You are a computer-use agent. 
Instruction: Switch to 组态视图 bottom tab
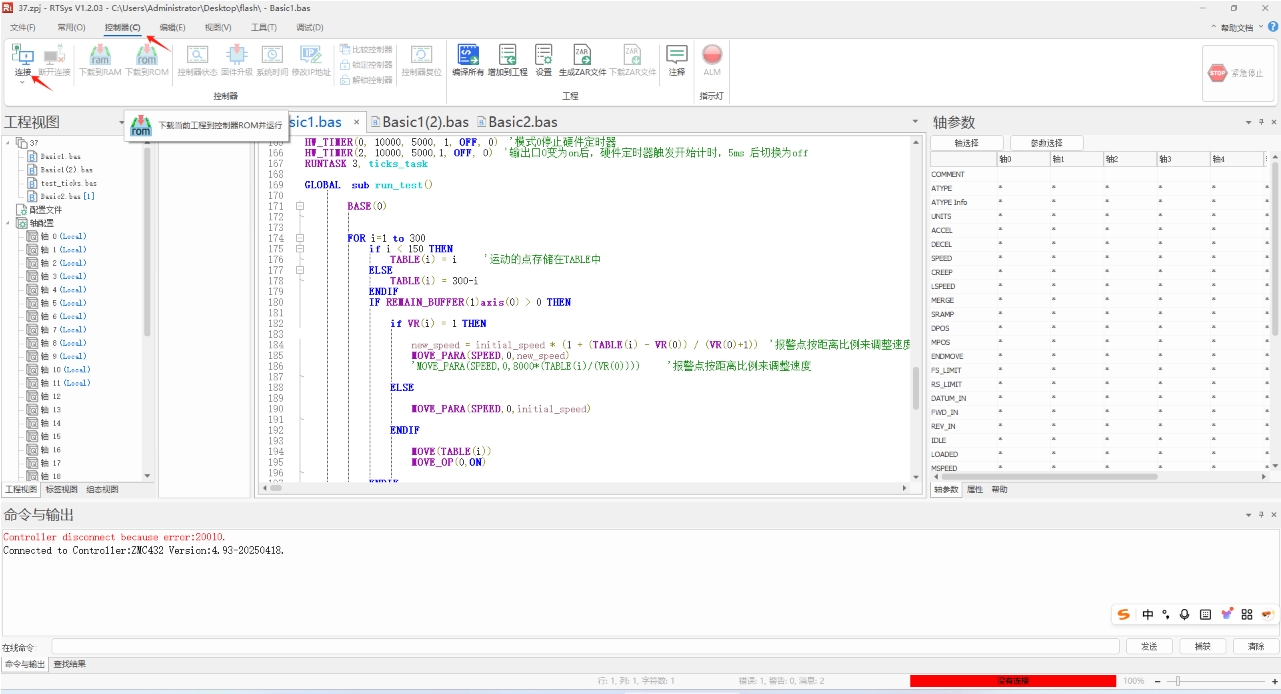(102, 490)
